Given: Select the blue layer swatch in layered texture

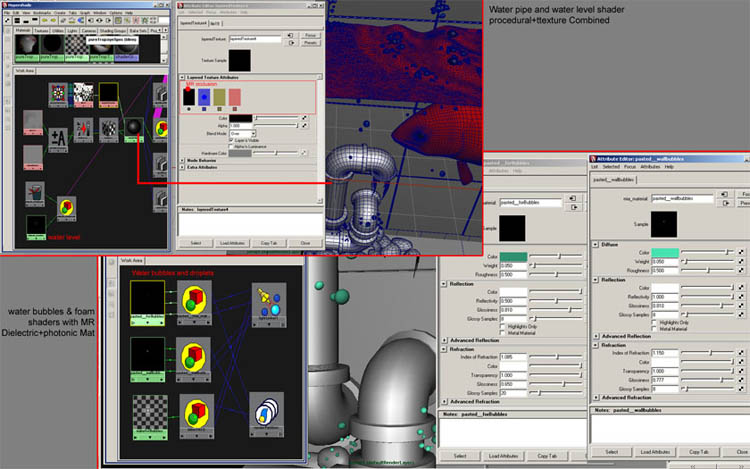Looking at the screenshot, I should pyautogui.click(x=204, y=97).
